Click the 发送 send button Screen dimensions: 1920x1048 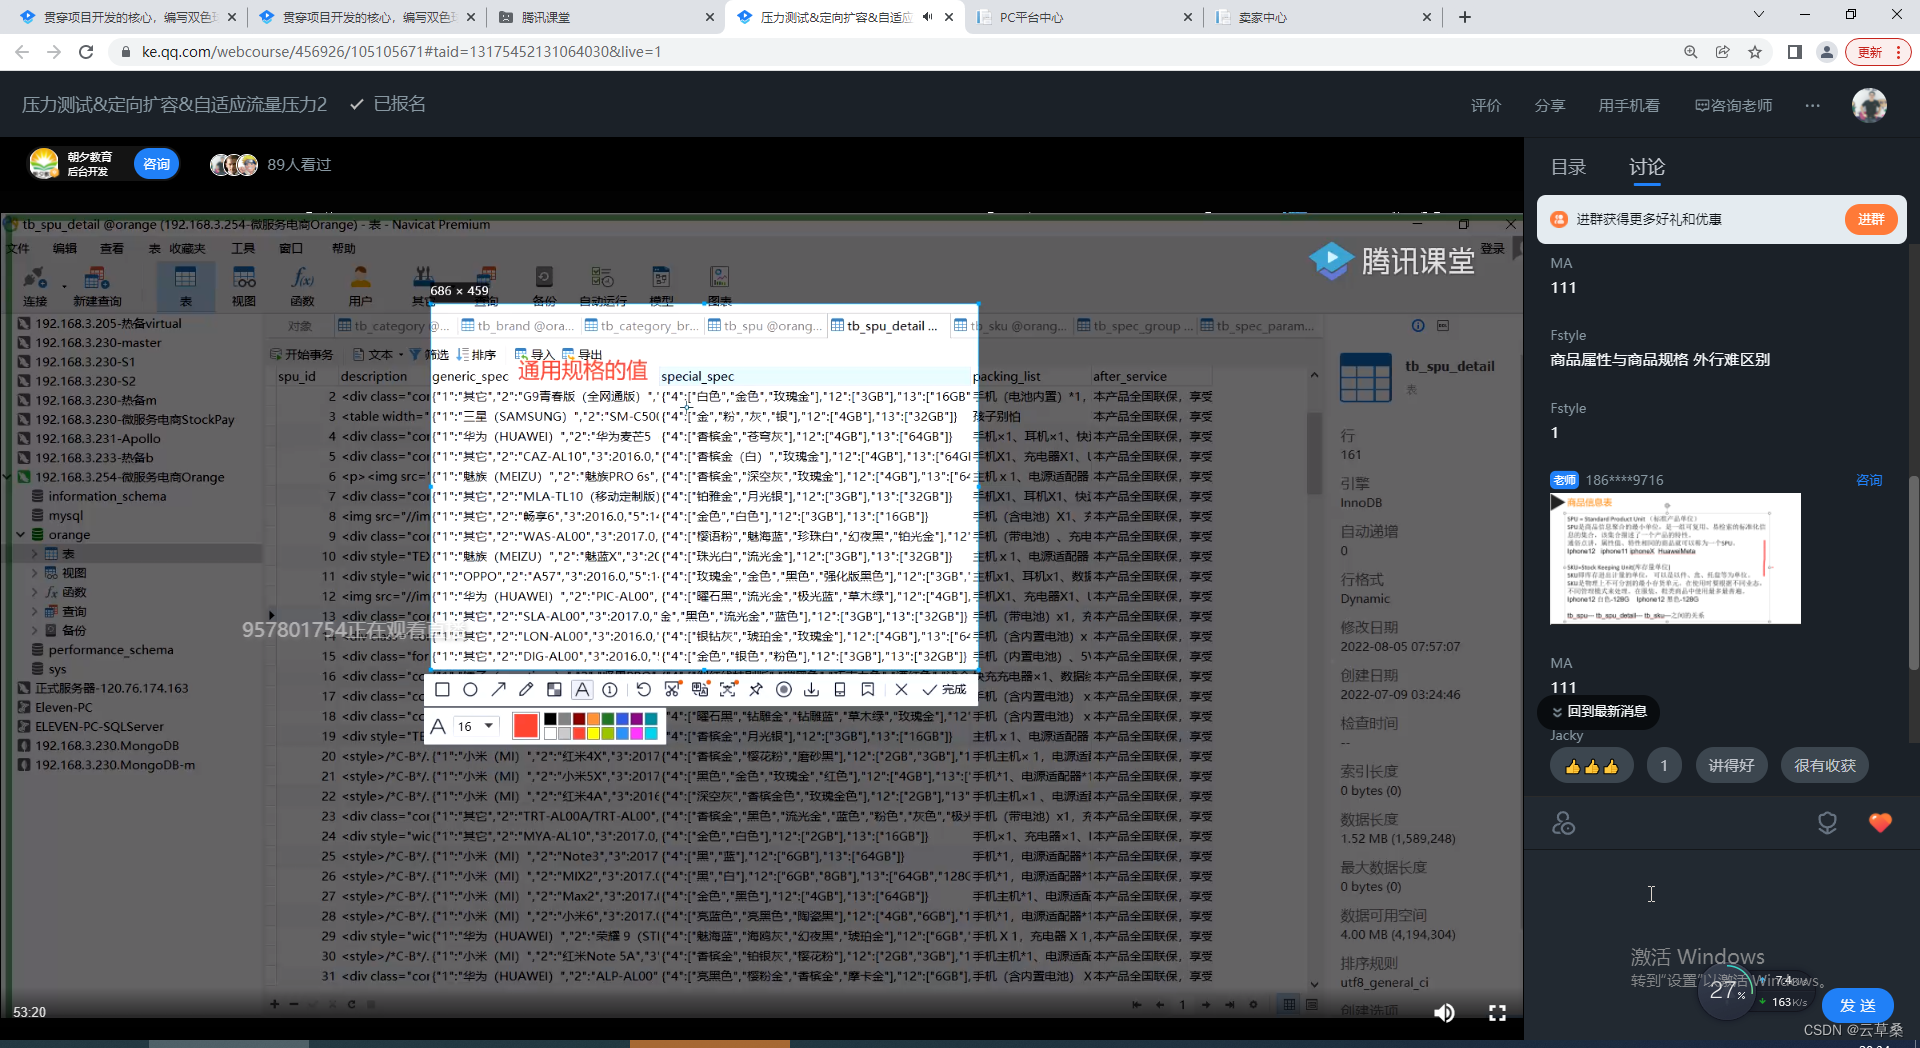(x=1857, y=1005)
